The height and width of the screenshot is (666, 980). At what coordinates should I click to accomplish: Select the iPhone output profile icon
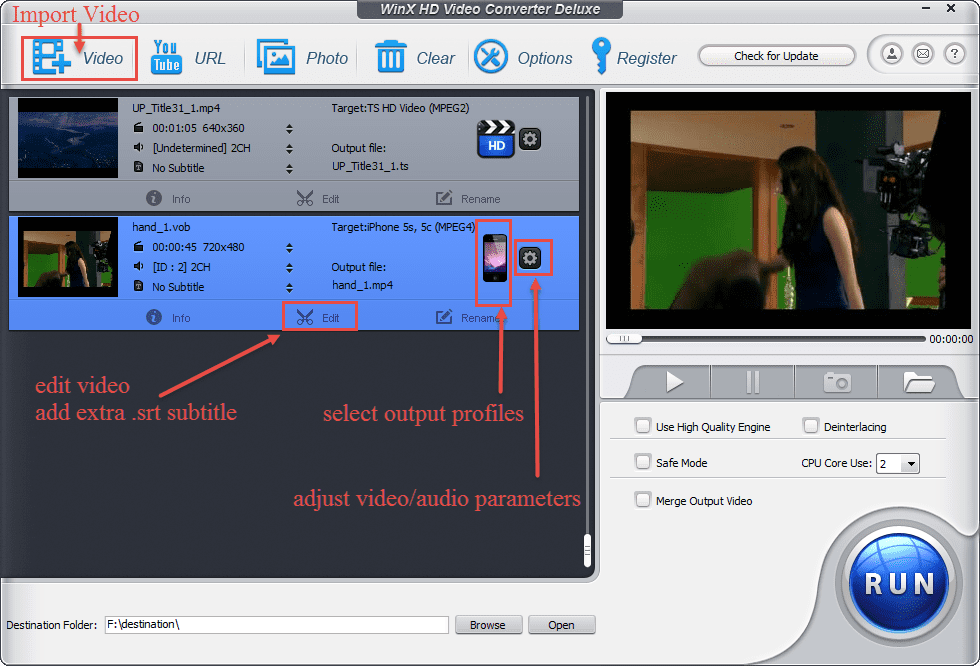494,262
